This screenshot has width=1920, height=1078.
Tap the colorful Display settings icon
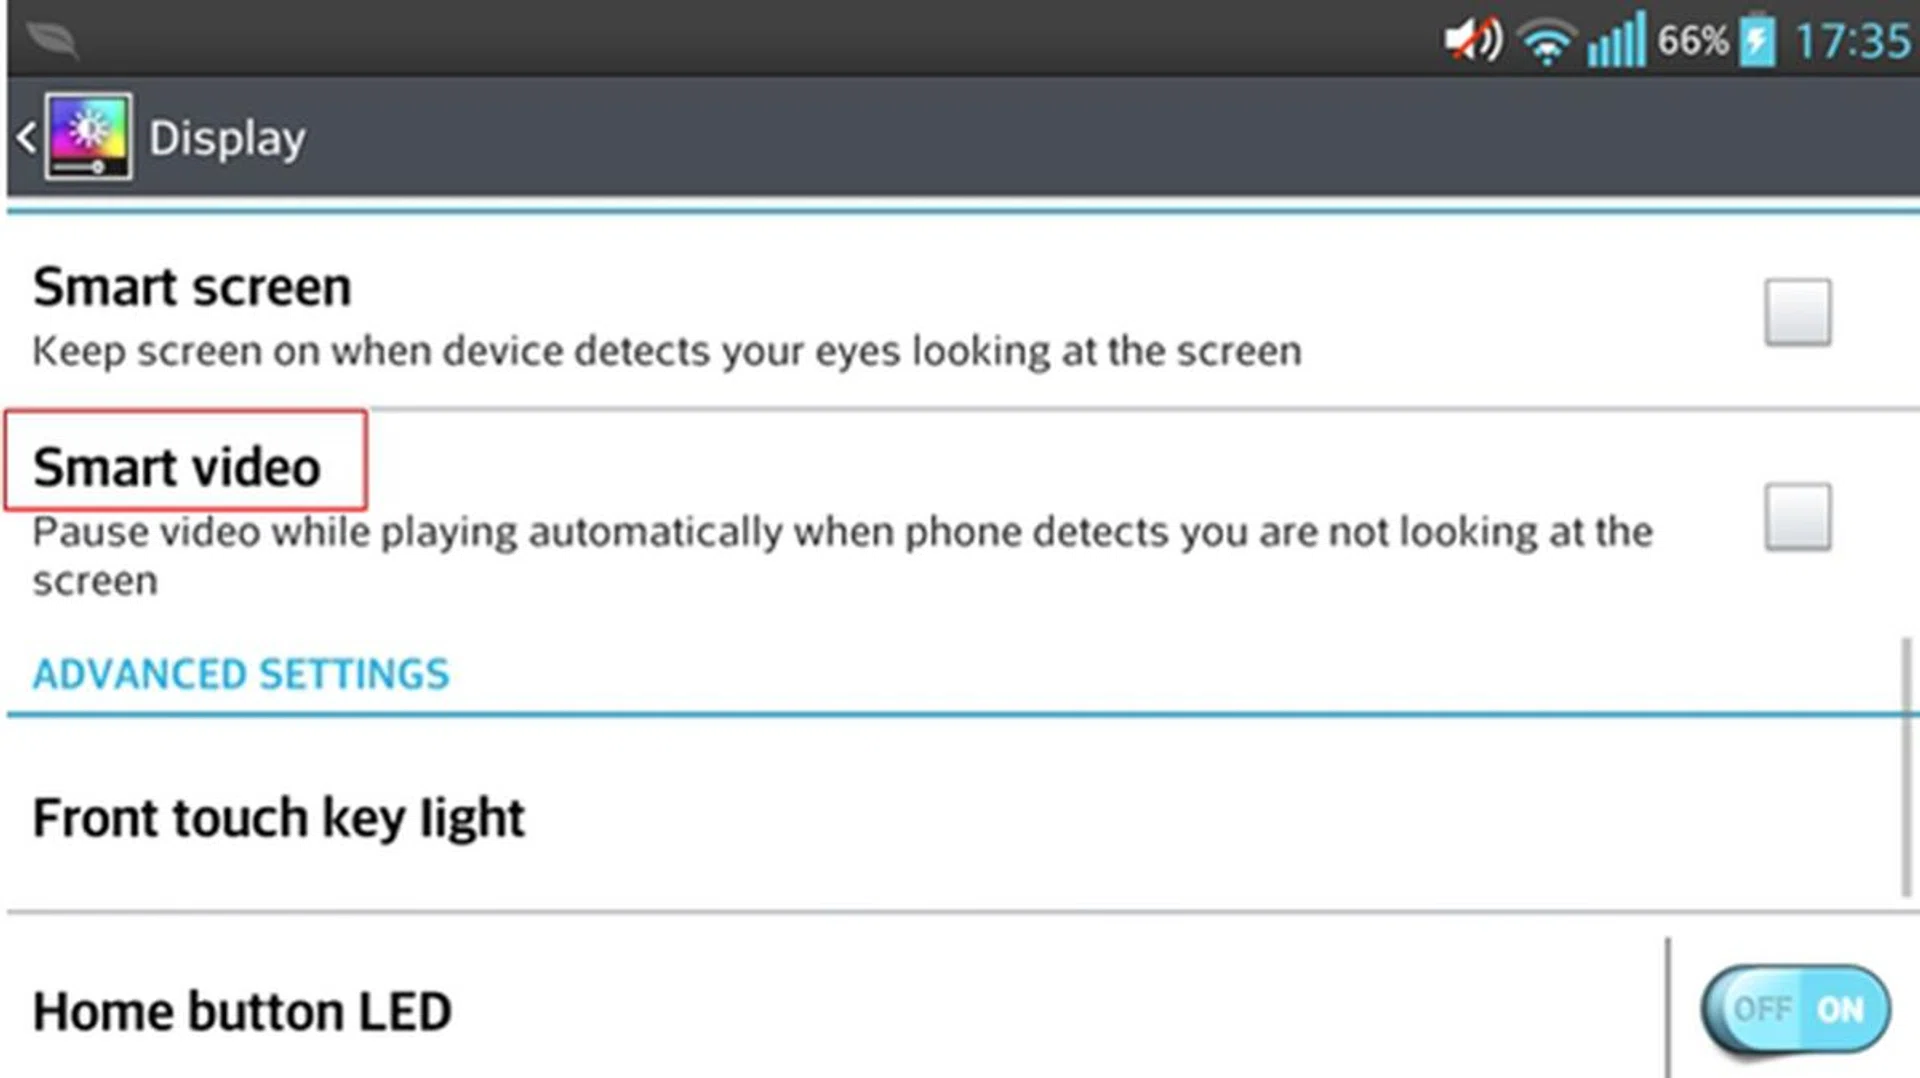click(x=88, y=137)
